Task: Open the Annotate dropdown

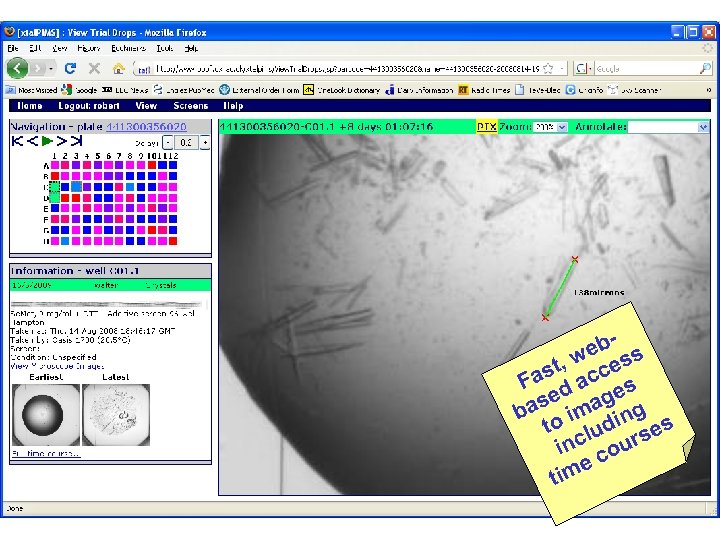Action: point(668,127)
